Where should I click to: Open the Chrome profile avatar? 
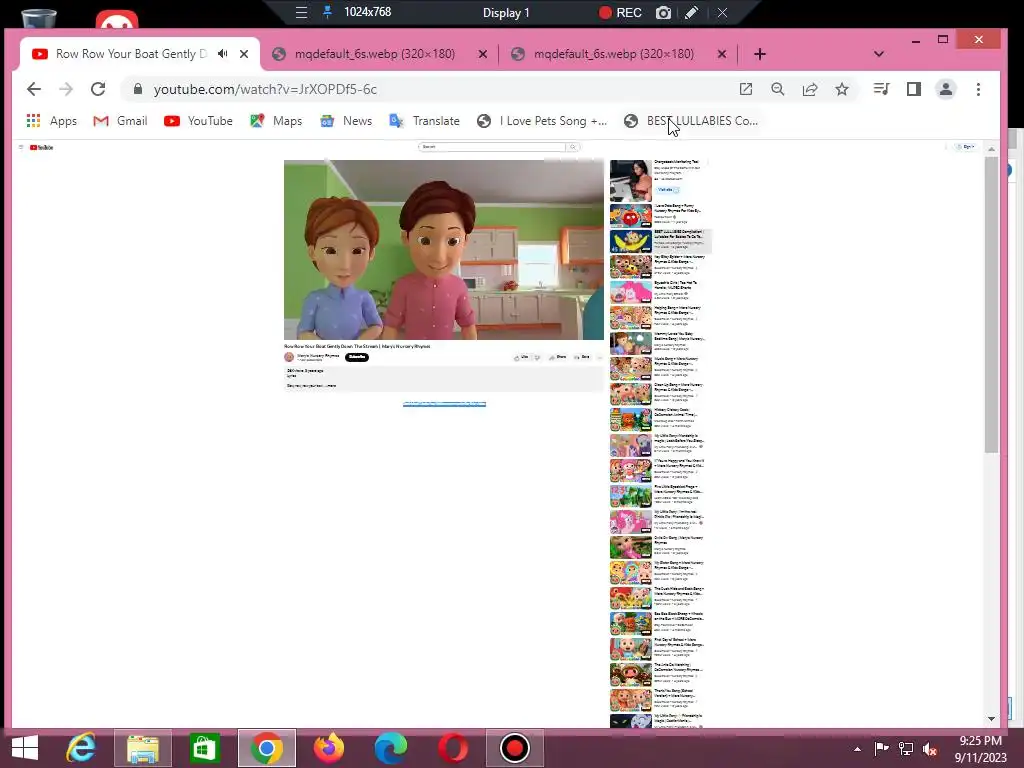(946, 89)
